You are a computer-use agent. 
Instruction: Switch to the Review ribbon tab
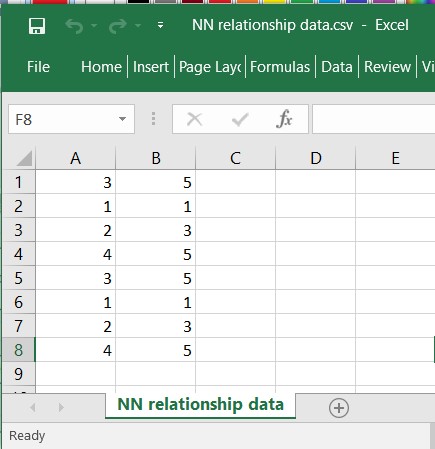(387, 67)
